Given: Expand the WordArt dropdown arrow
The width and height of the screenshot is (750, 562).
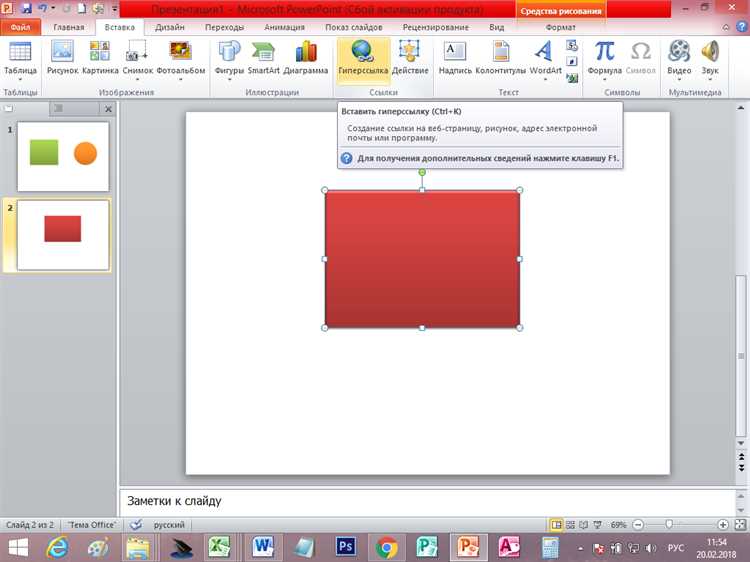Looking at the screenshot, I should tap(545, 80).
